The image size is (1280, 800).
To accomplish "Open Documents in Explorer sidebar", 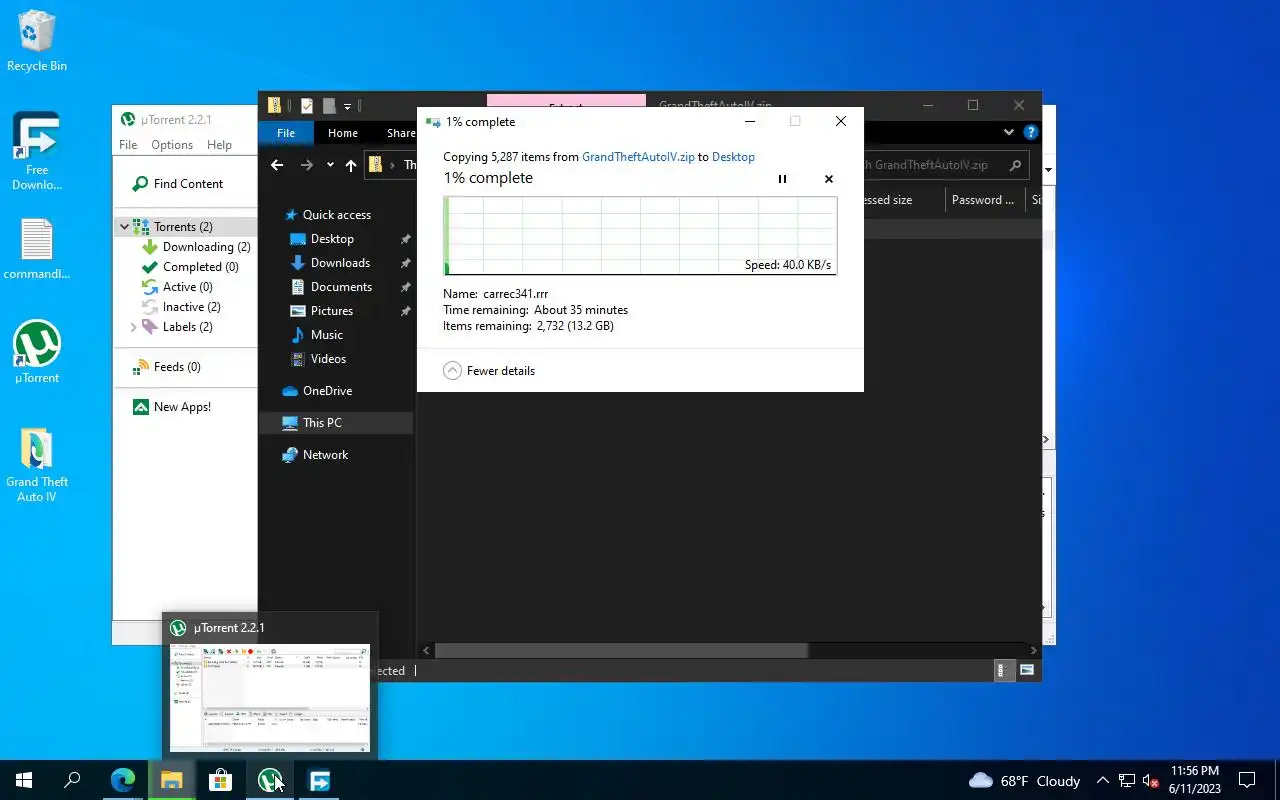I will (x=341, y=287).
